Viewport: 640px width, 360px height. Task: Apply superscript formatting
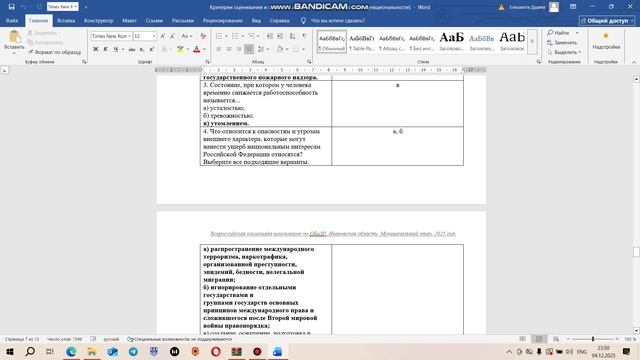coord(151,49)
